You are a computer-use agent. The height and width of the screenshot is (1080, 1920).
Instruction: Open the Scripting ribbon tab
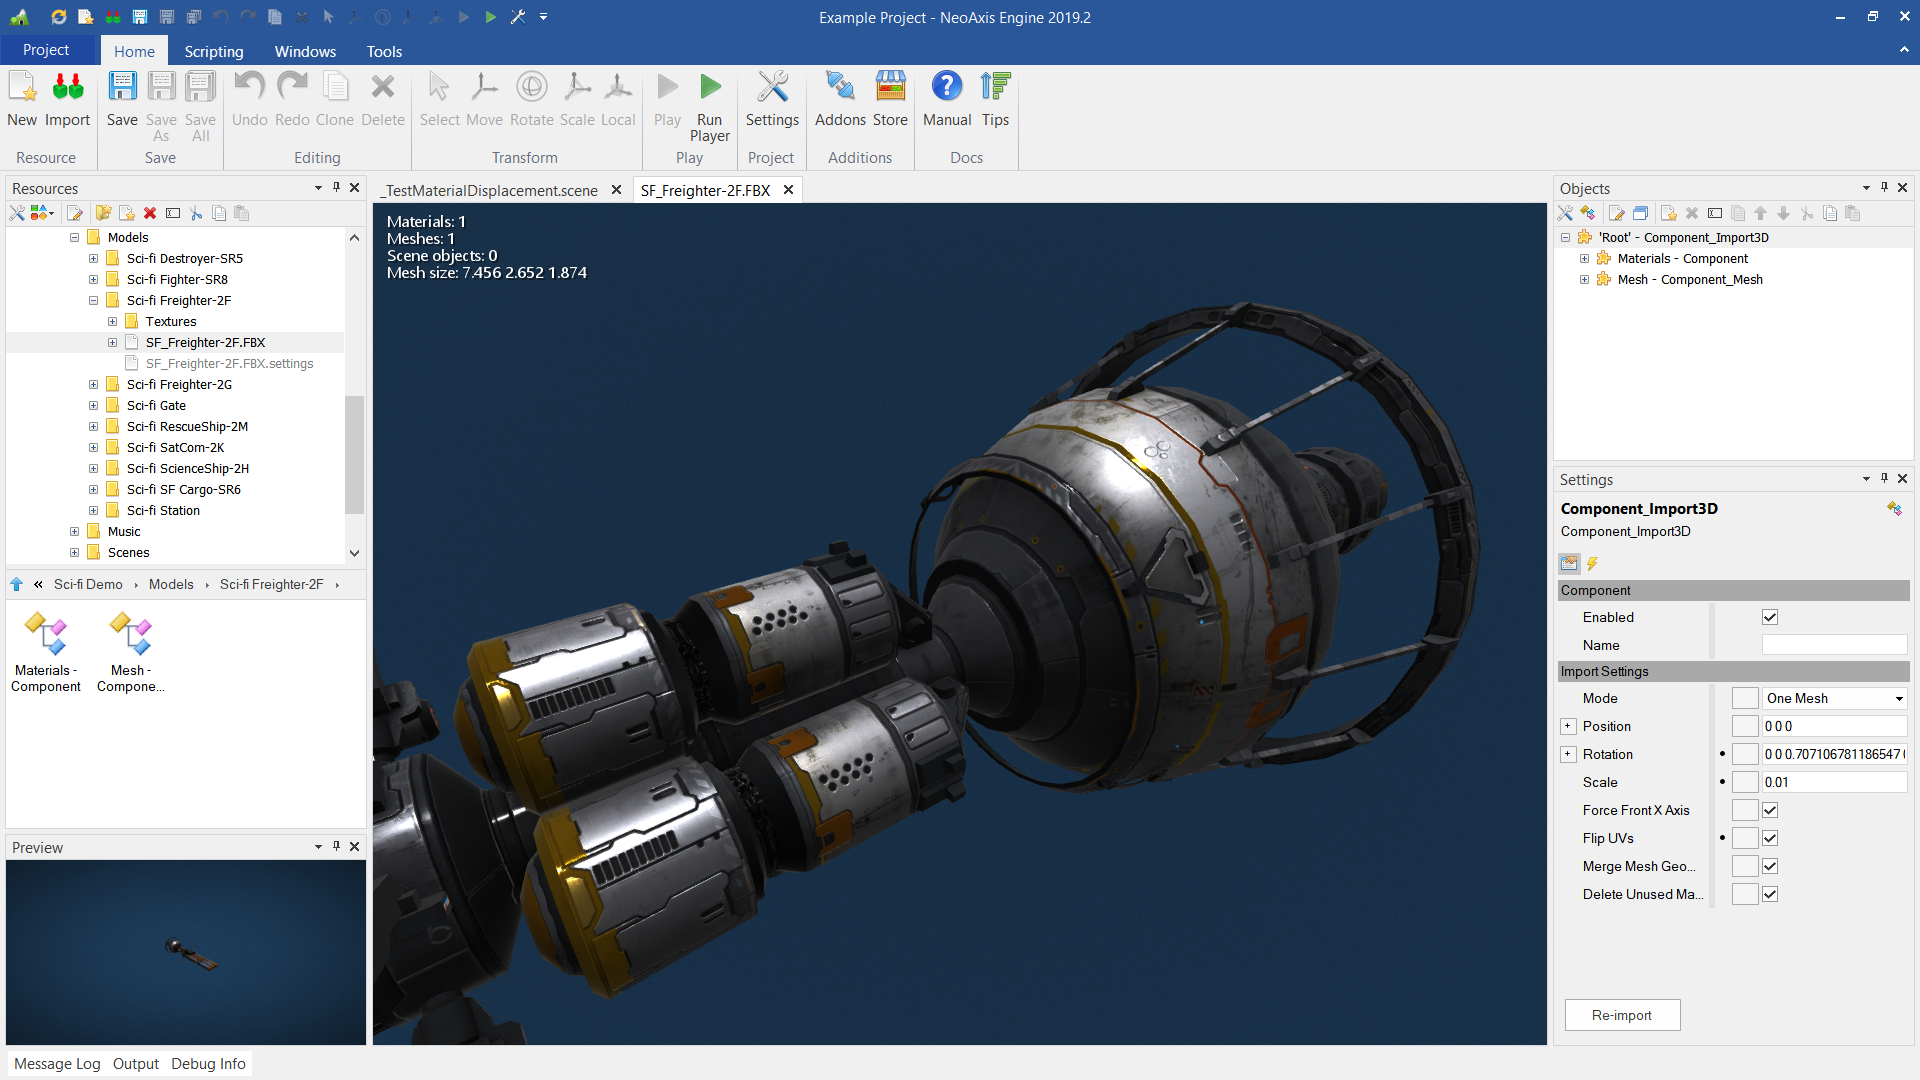213,51
